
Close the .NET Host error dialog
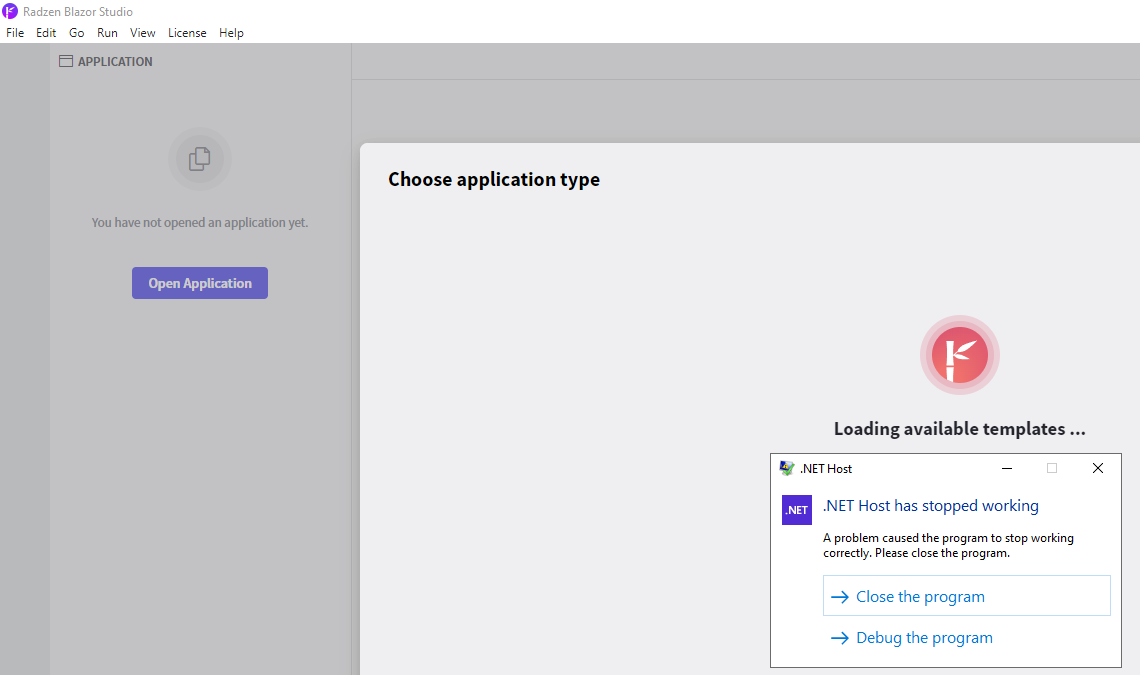coord(1098,468)
